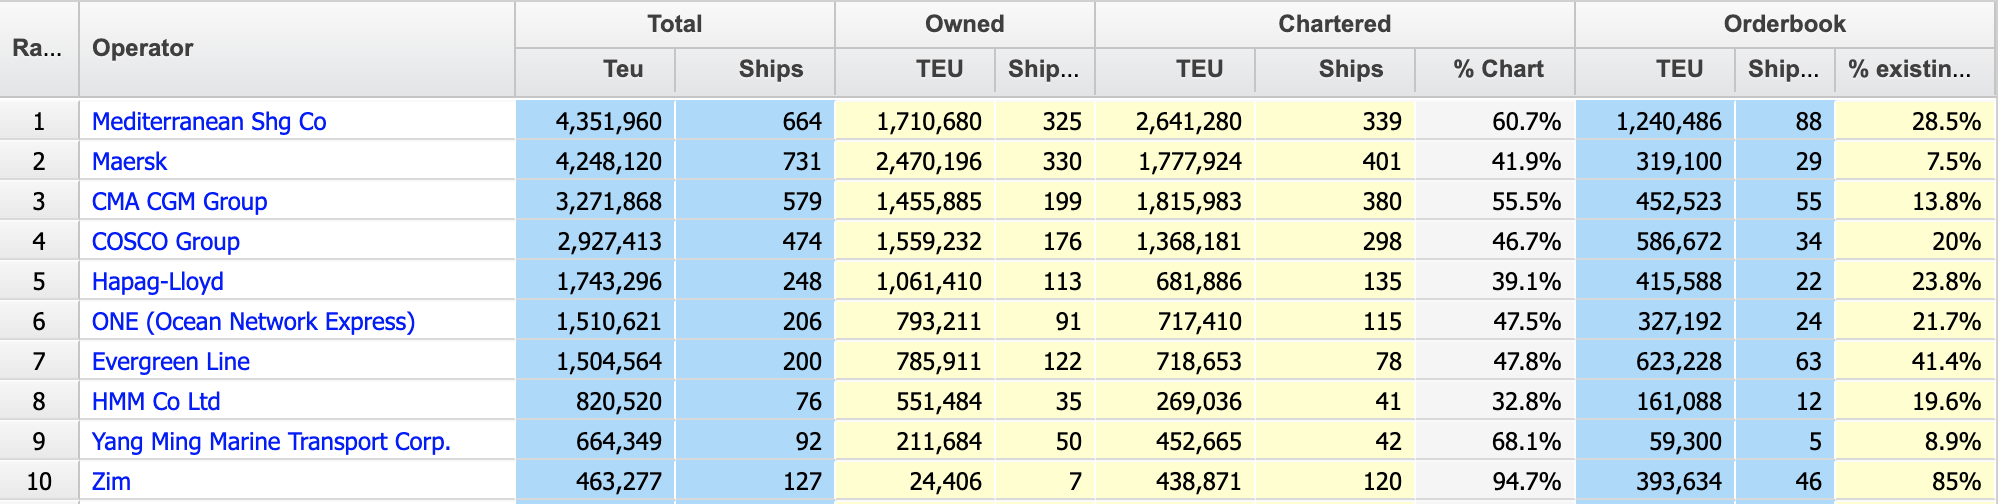Click the HMM Co Ltd link
1998x504 pixels.
[155, 402]
